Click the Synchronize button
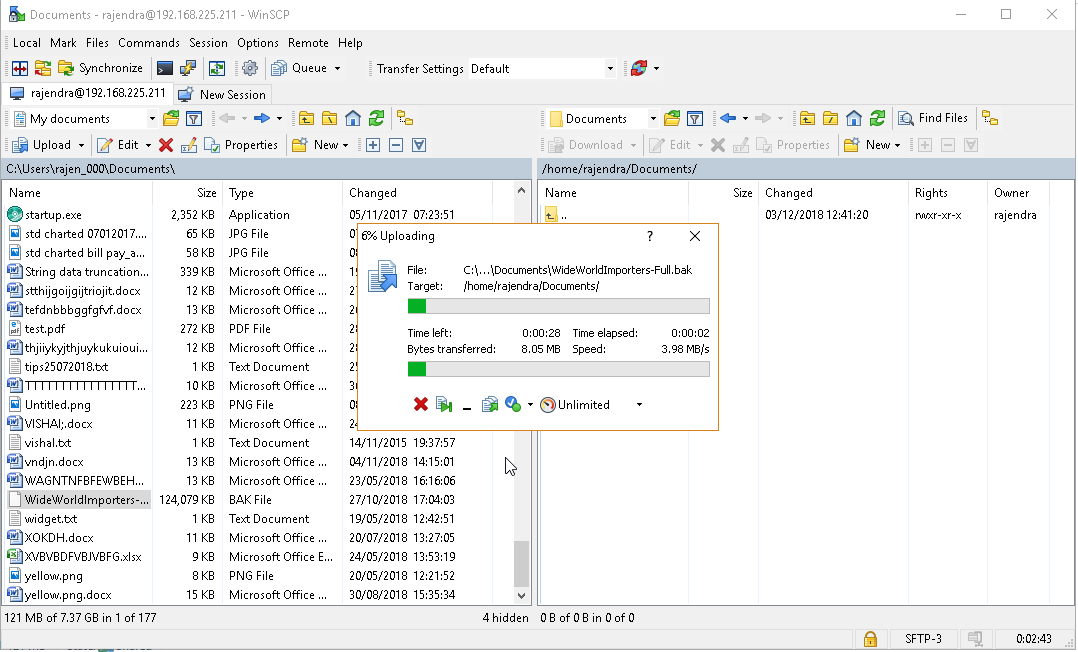Screen dimensions: 1078x652 (x=101, y=69)
